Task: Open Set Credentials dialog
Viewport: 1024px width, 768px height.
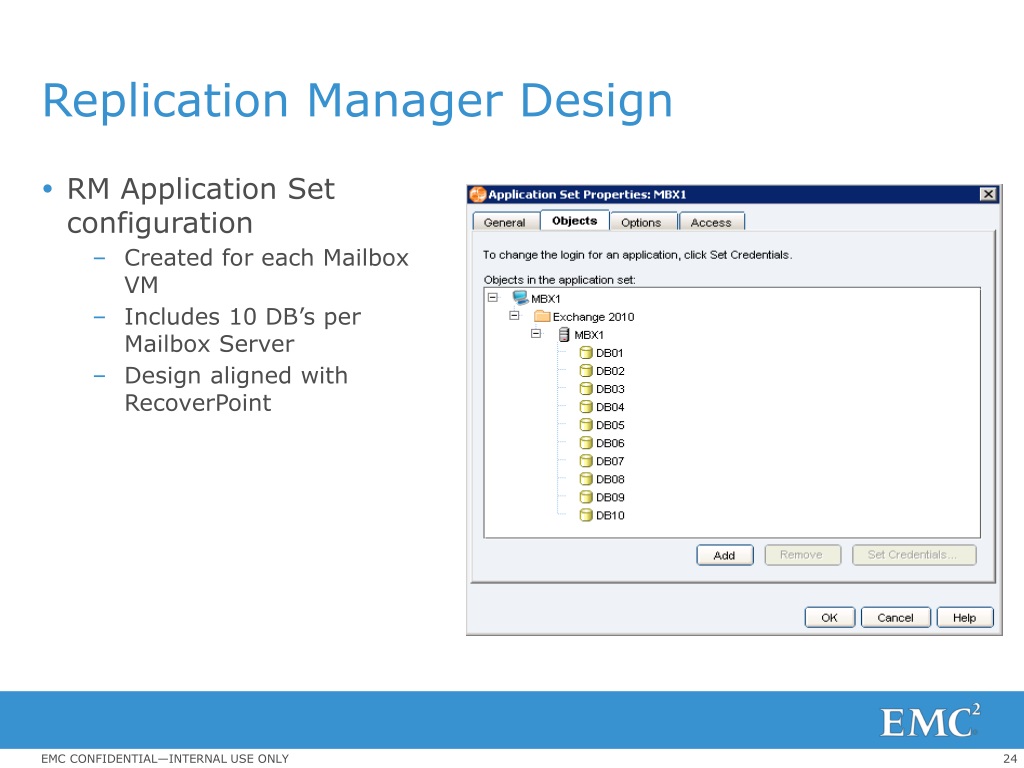Action: [x=914, y=555]
